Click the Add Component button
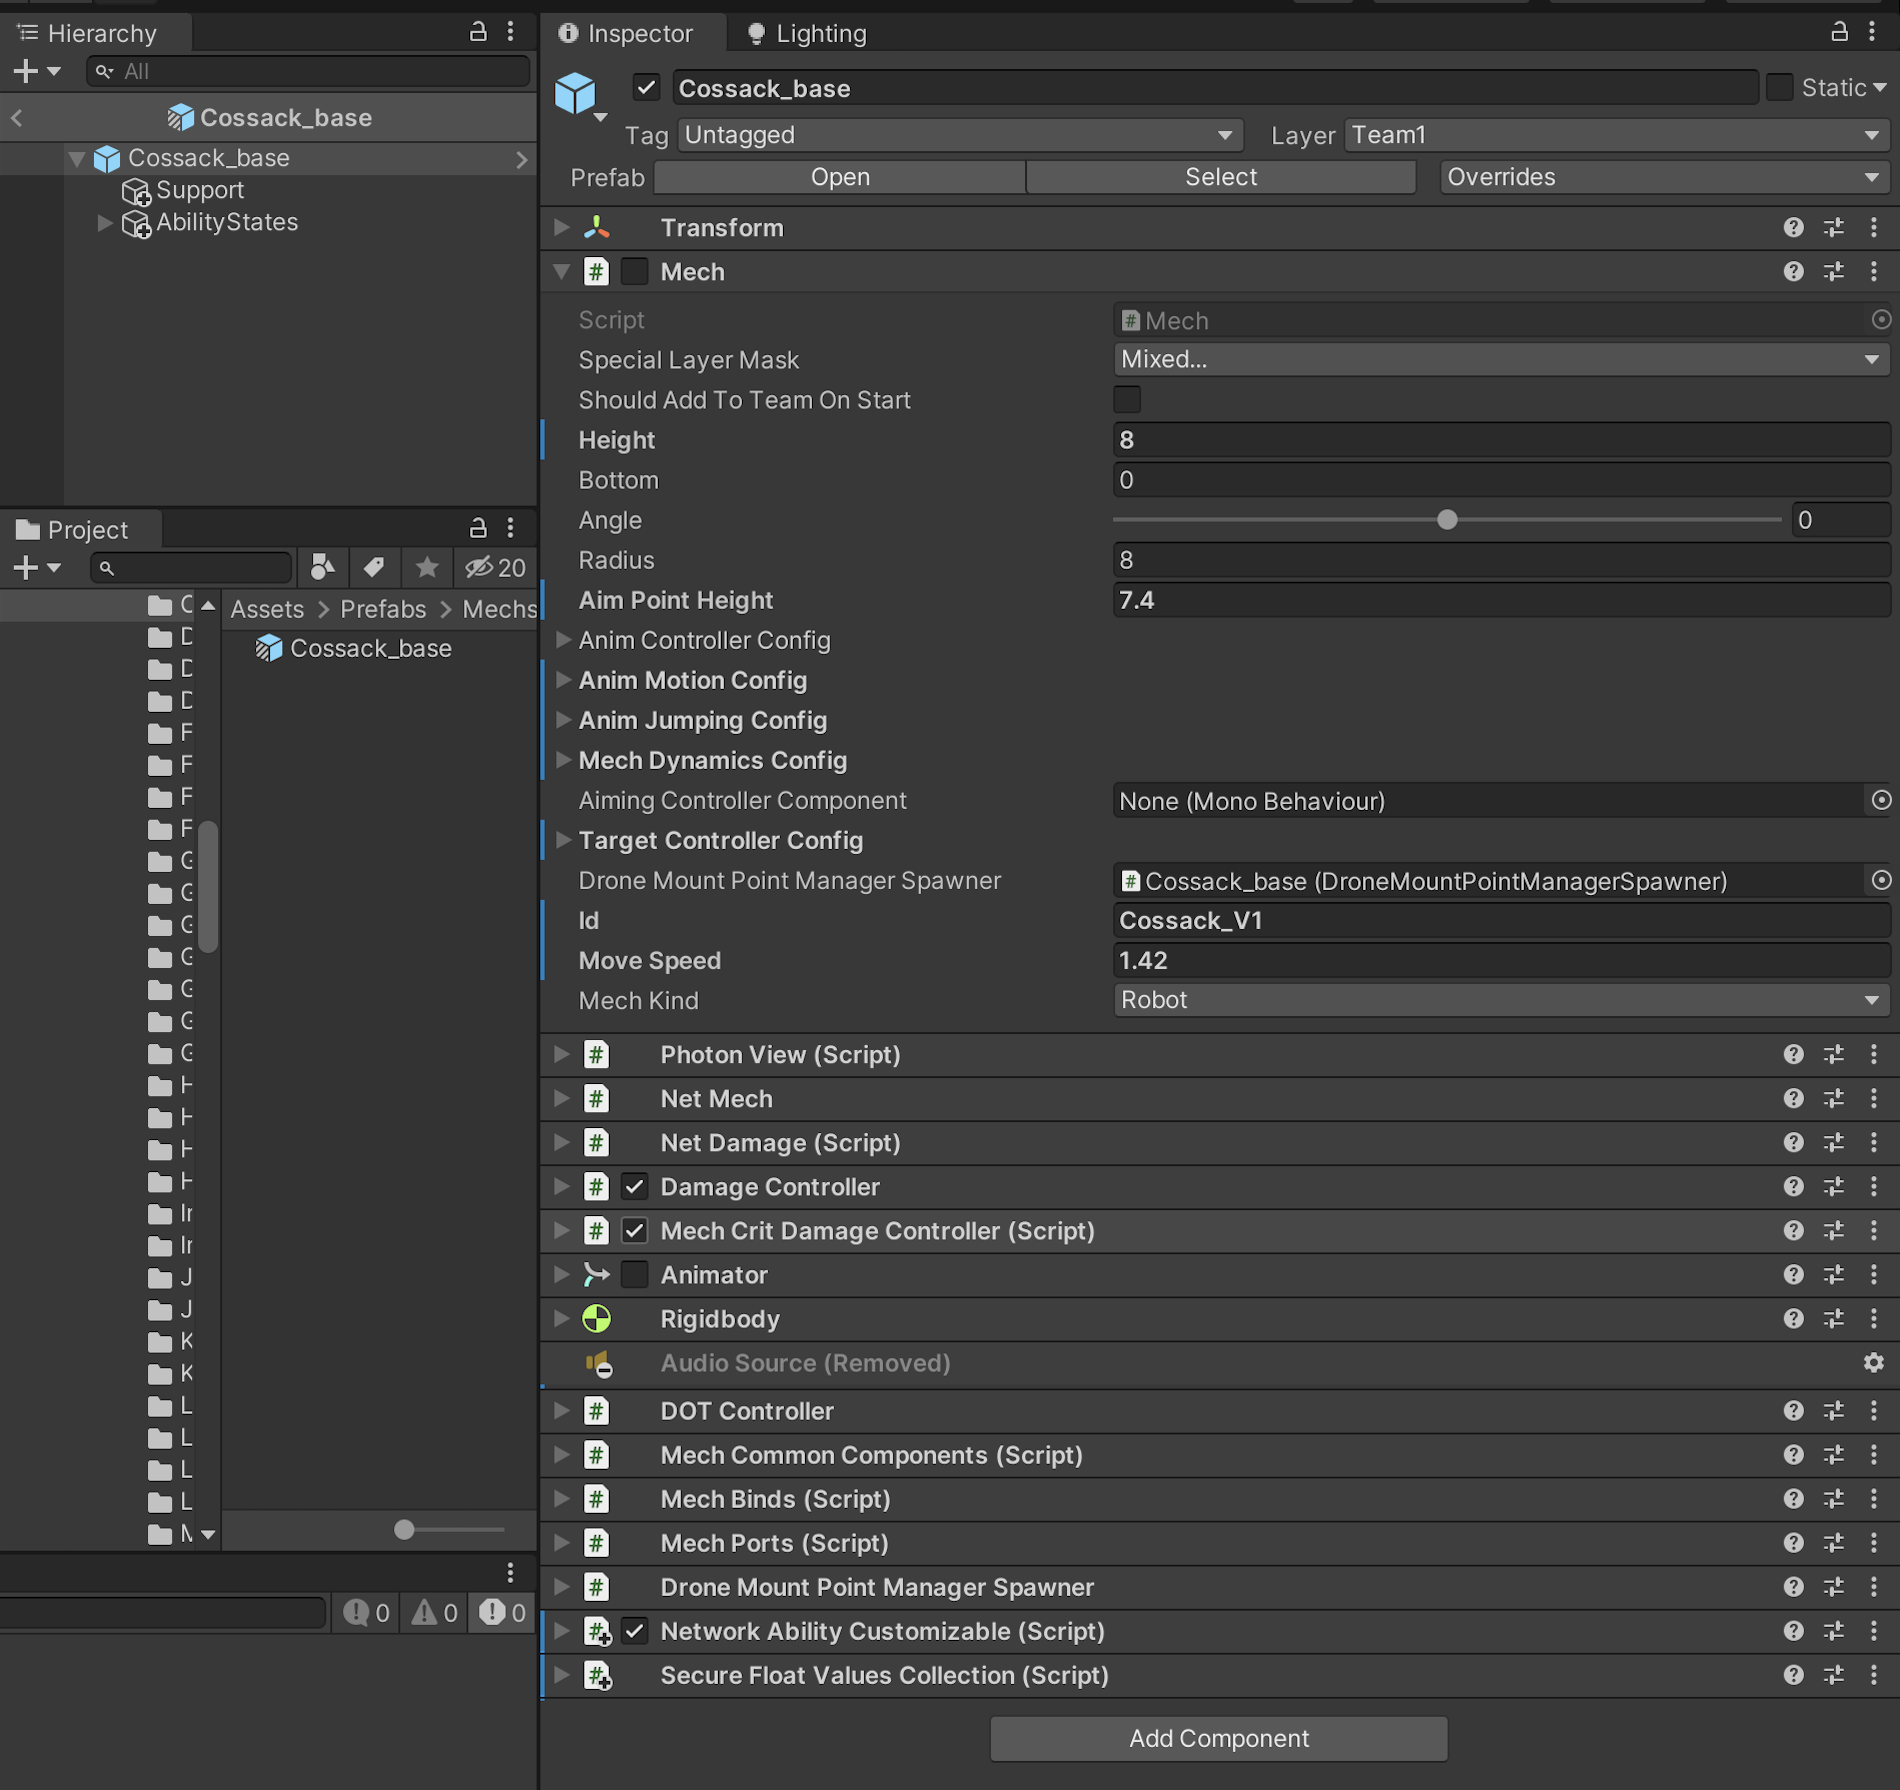Image resolution: width=1900 pixels, height=1790 pixels. [1218, 1739]
